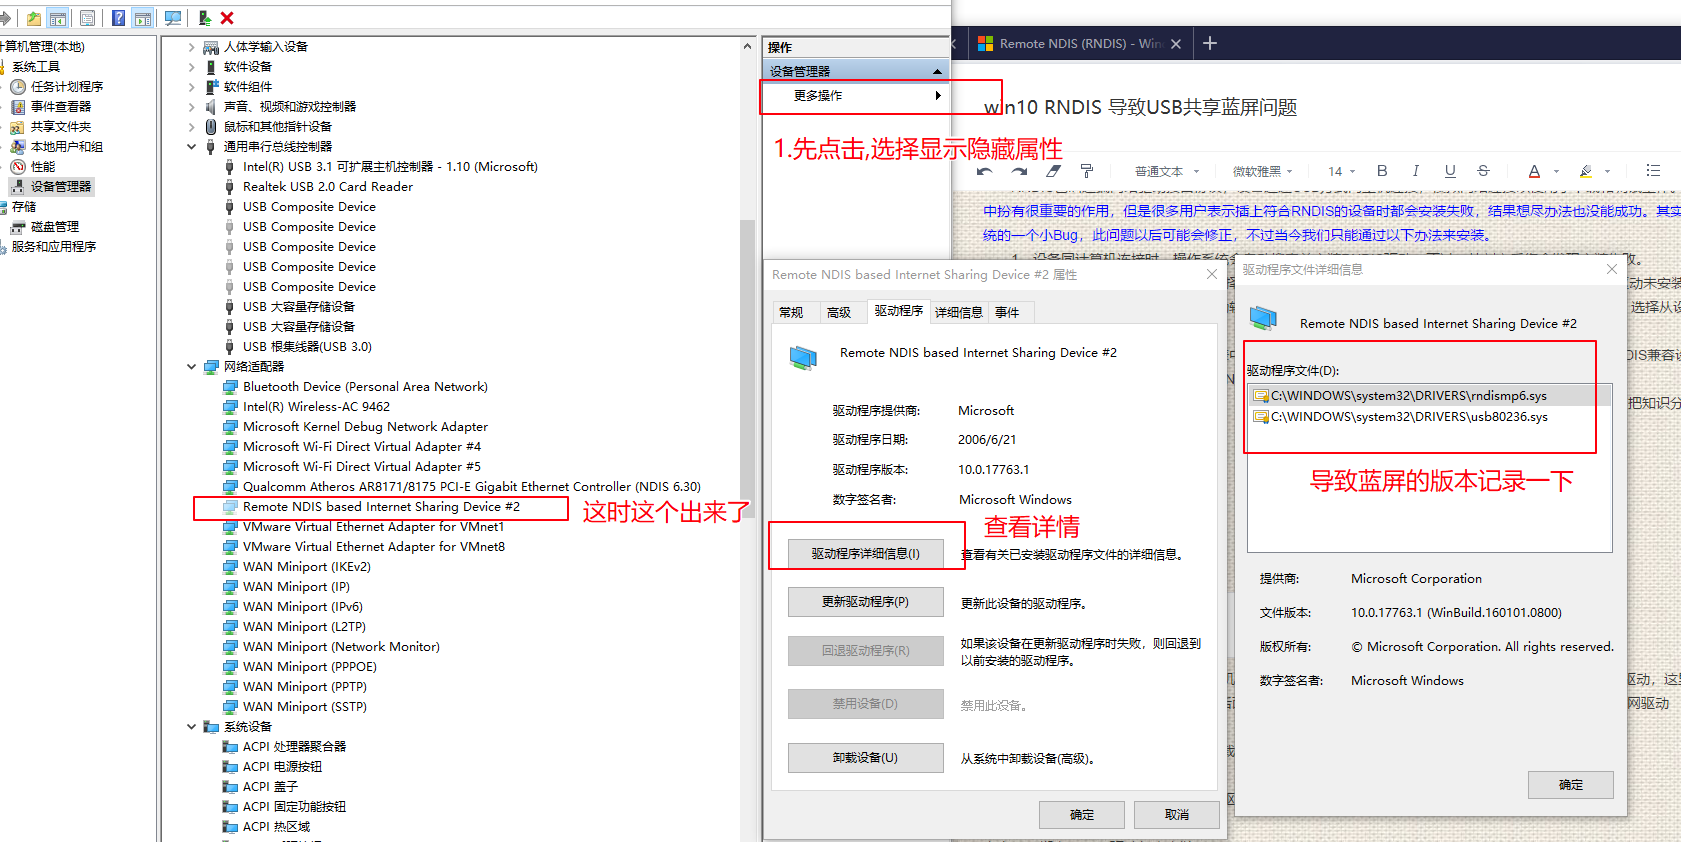Open a new browser tab with plus button
Screen dimensions: 1681x842
tap(1210, 43)
